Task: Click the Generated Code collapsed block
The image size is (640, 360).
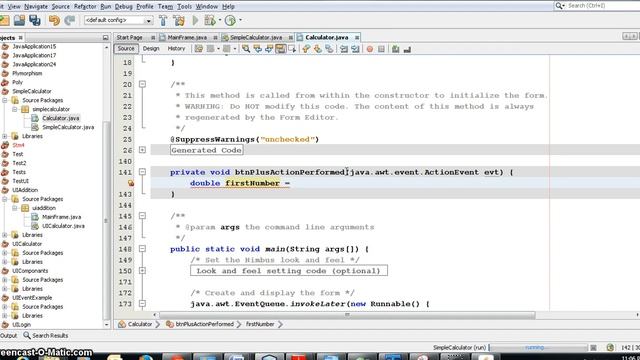Action: coord(207,150)
